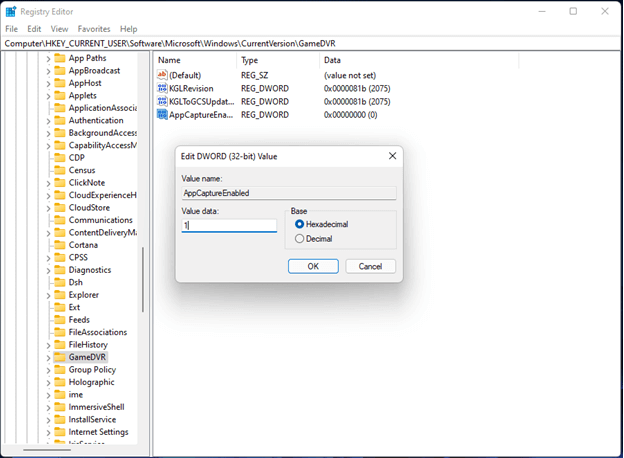Click the AppCaptureEnabled DWORD value icon

point(162,115)
